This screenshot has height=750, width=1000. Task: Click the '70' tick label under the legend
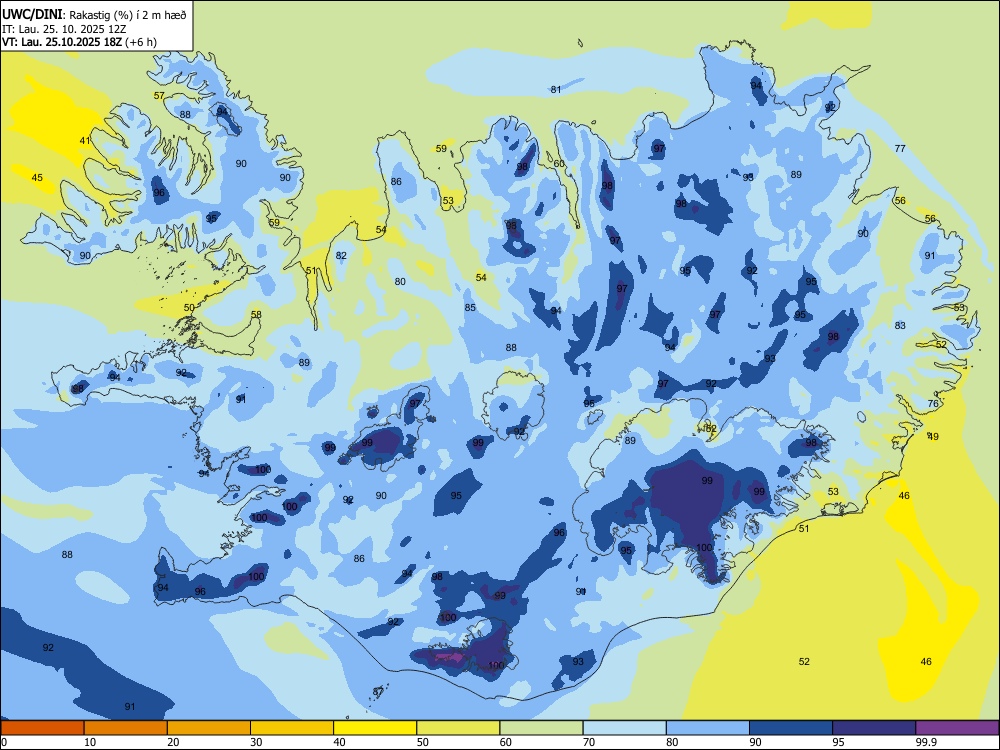[x=589, y=742]
